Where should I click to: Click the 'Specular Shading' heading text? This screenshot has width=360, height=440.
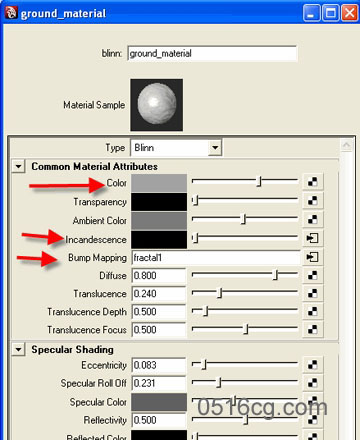pyautogui.click(x=72, y=349)
